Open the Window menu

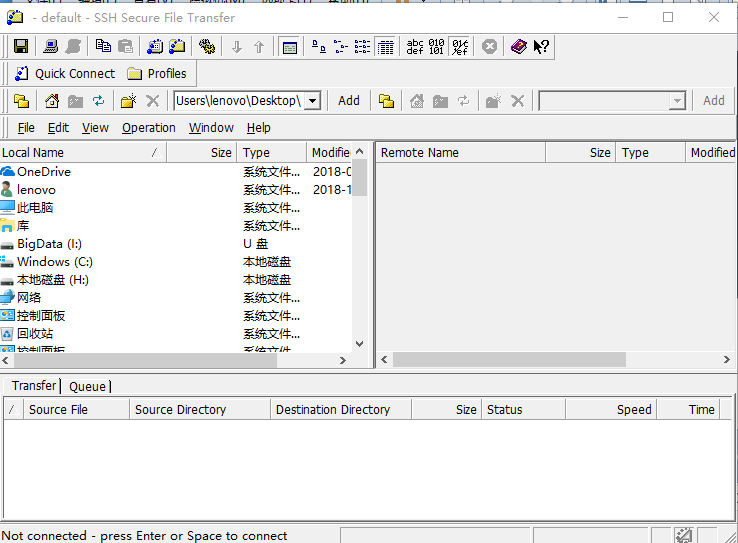[x=211, y=128]
